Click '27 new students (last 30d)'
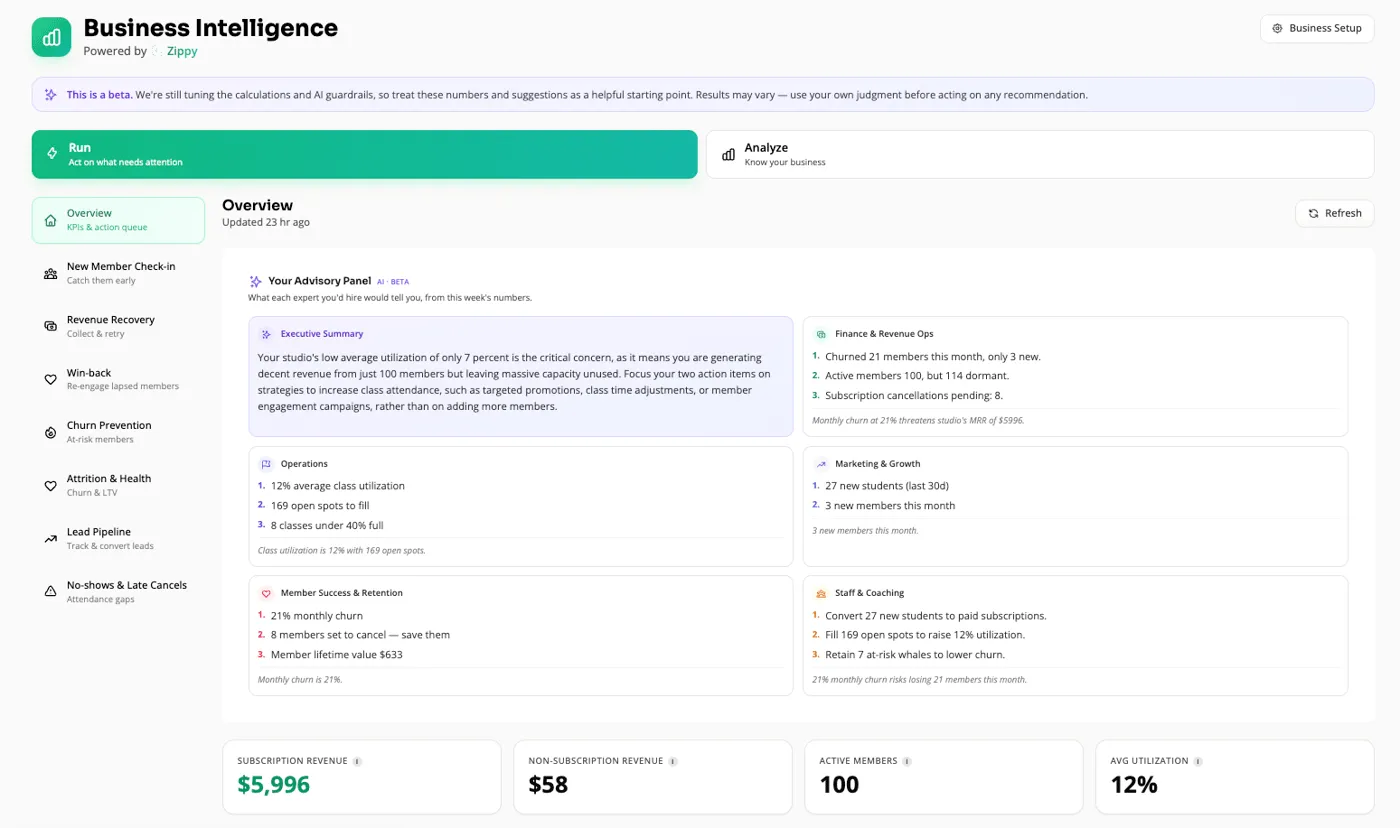 pos(887,486)
